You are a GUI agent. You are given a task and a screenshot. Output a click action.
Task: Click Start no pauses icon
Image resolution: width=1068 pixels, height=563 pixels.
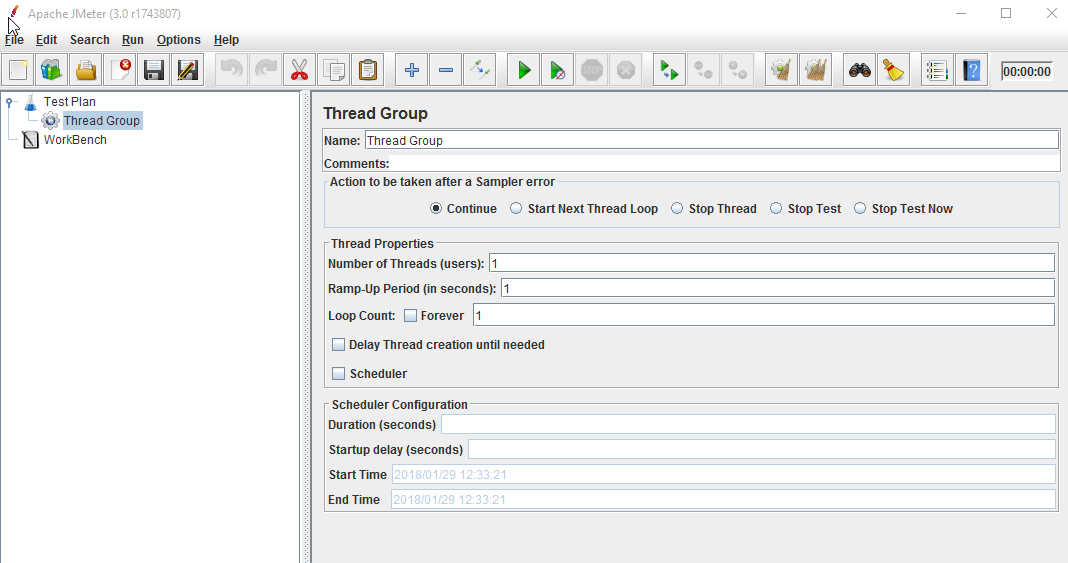558,70
